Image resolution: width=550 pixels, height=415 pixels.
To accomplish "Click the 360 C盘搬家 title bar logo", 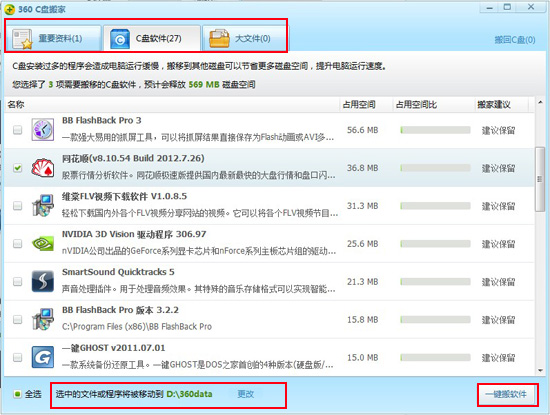I will (9, 9).
